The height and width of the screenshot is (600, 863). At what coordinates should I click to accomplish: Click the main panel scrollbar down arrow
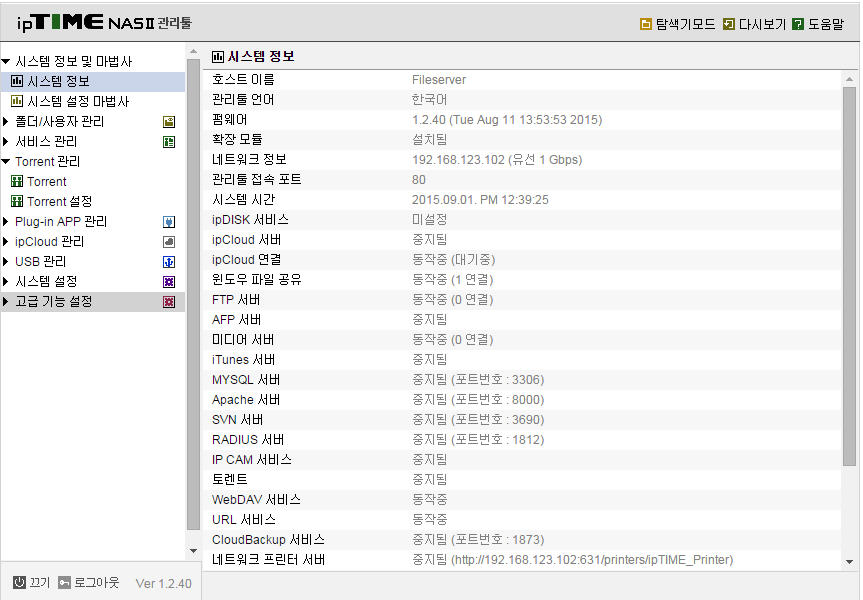tap(849, 561)
